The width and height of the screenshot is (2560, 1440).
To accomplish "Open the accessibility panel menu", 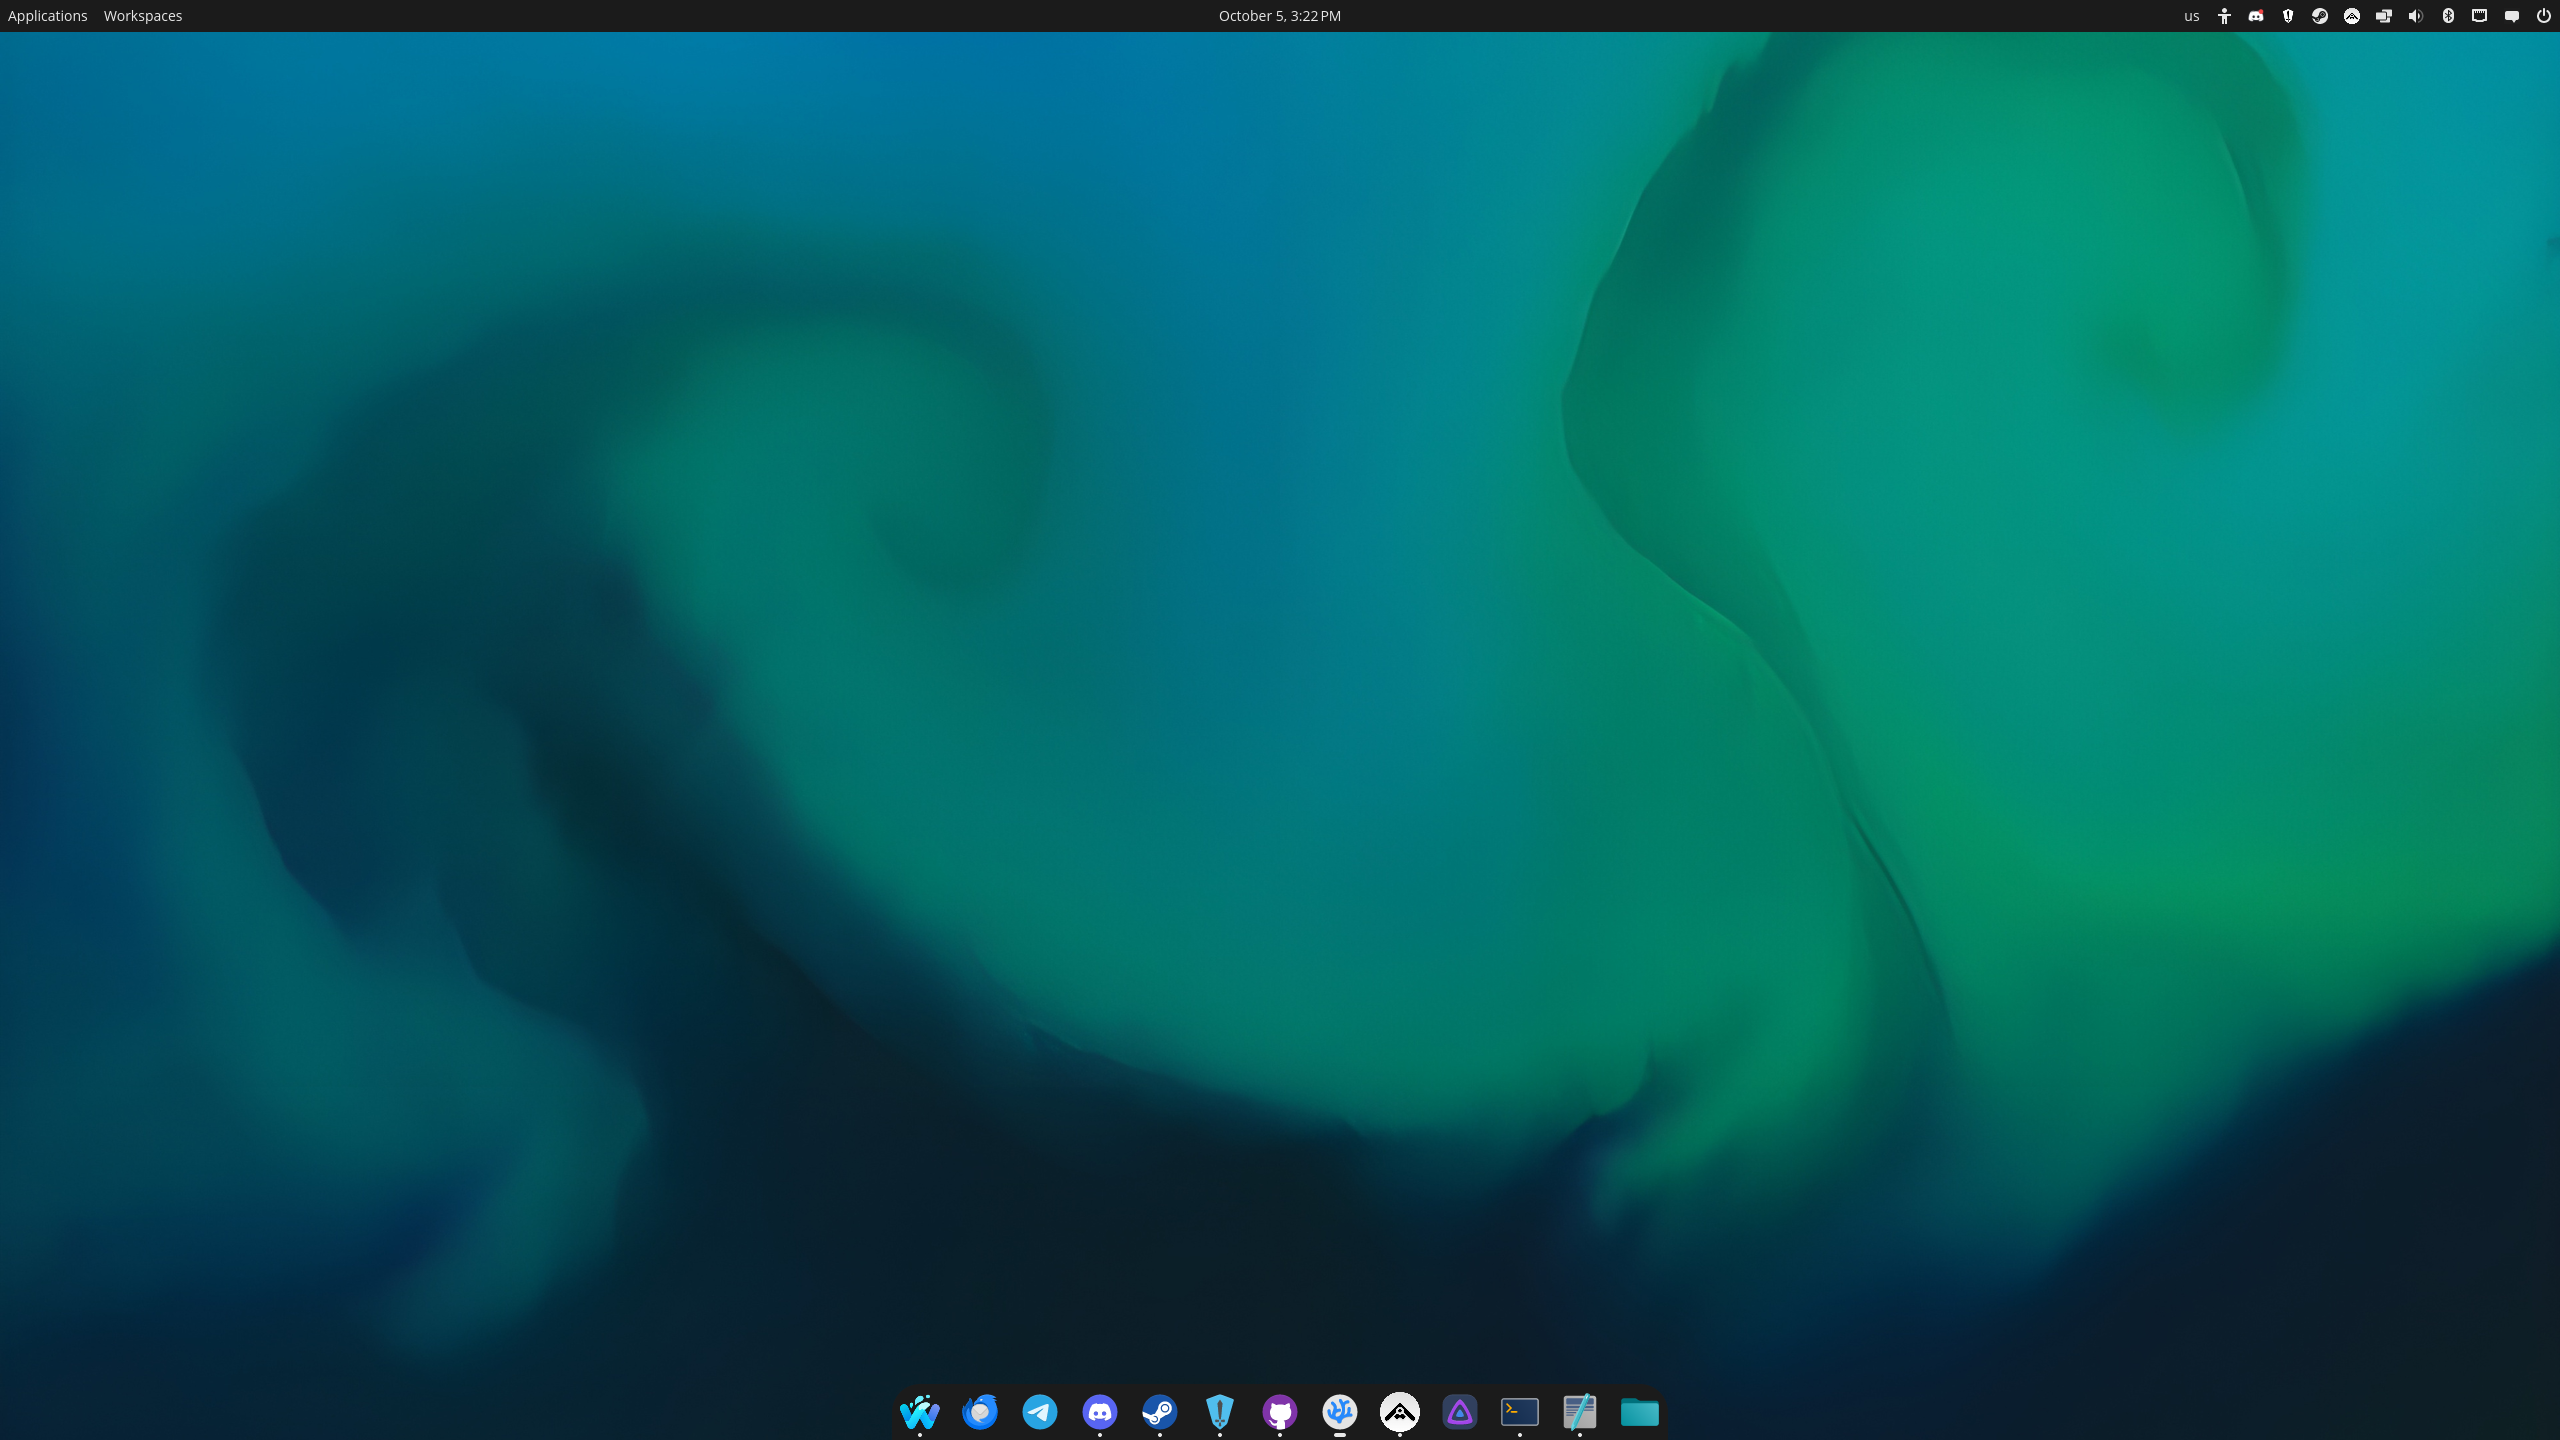I will click(x=2224, y=16).
